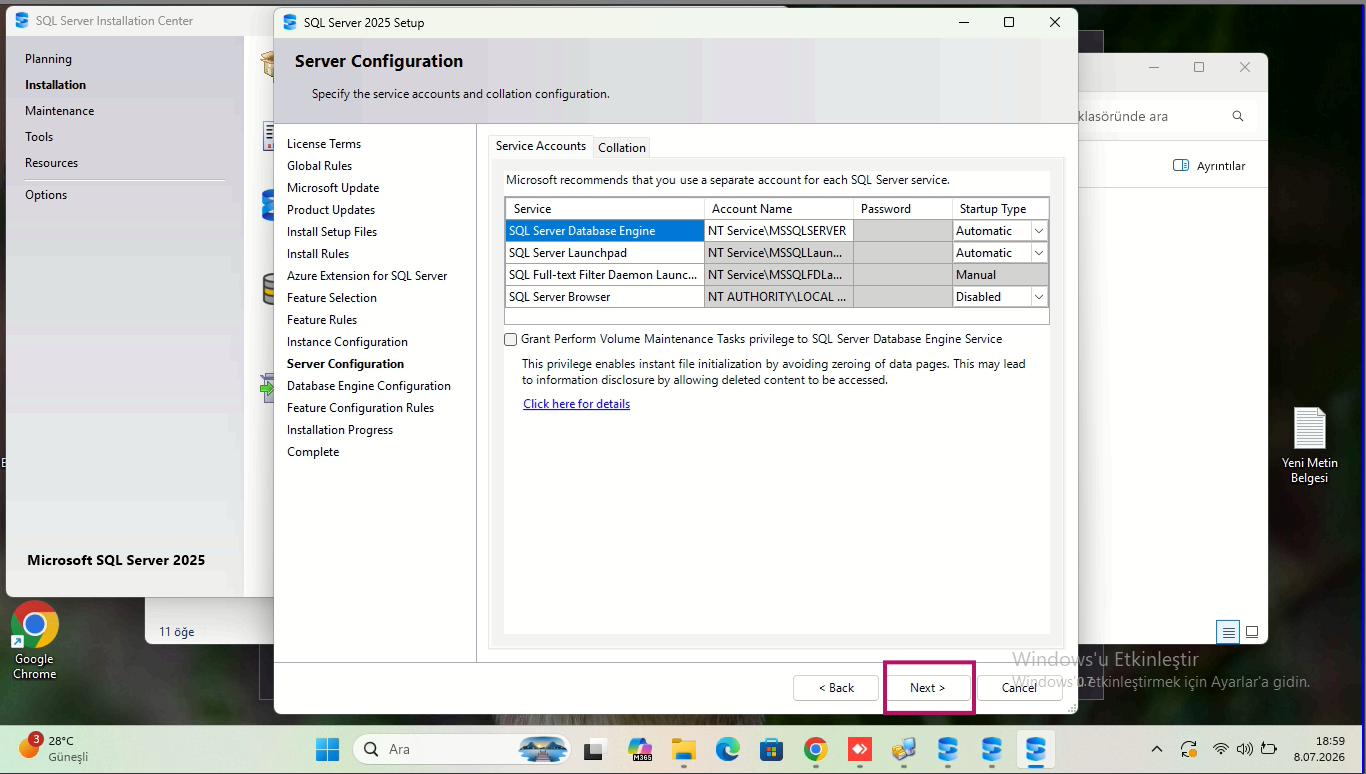
Task: Toggle the Ayrıntılar details pane in Explorer
Action: click(1209, 166)
